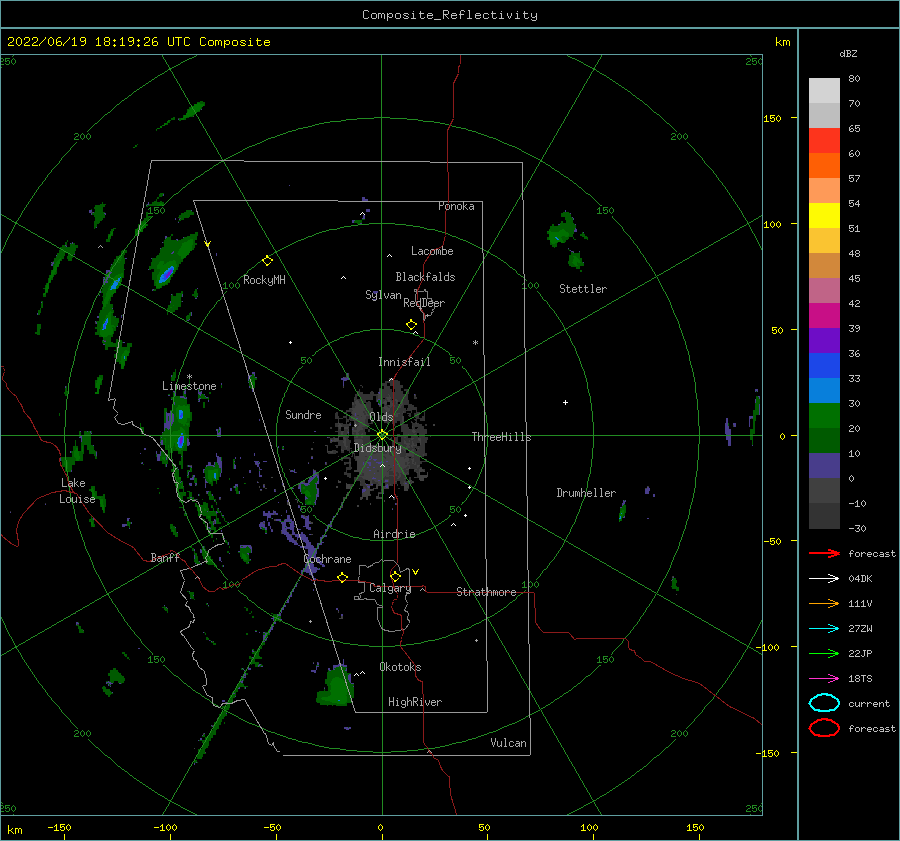The width and height of the screenshot is (900, 841).
Task: Click the red forecast arrow in legend
Action: 824,553
